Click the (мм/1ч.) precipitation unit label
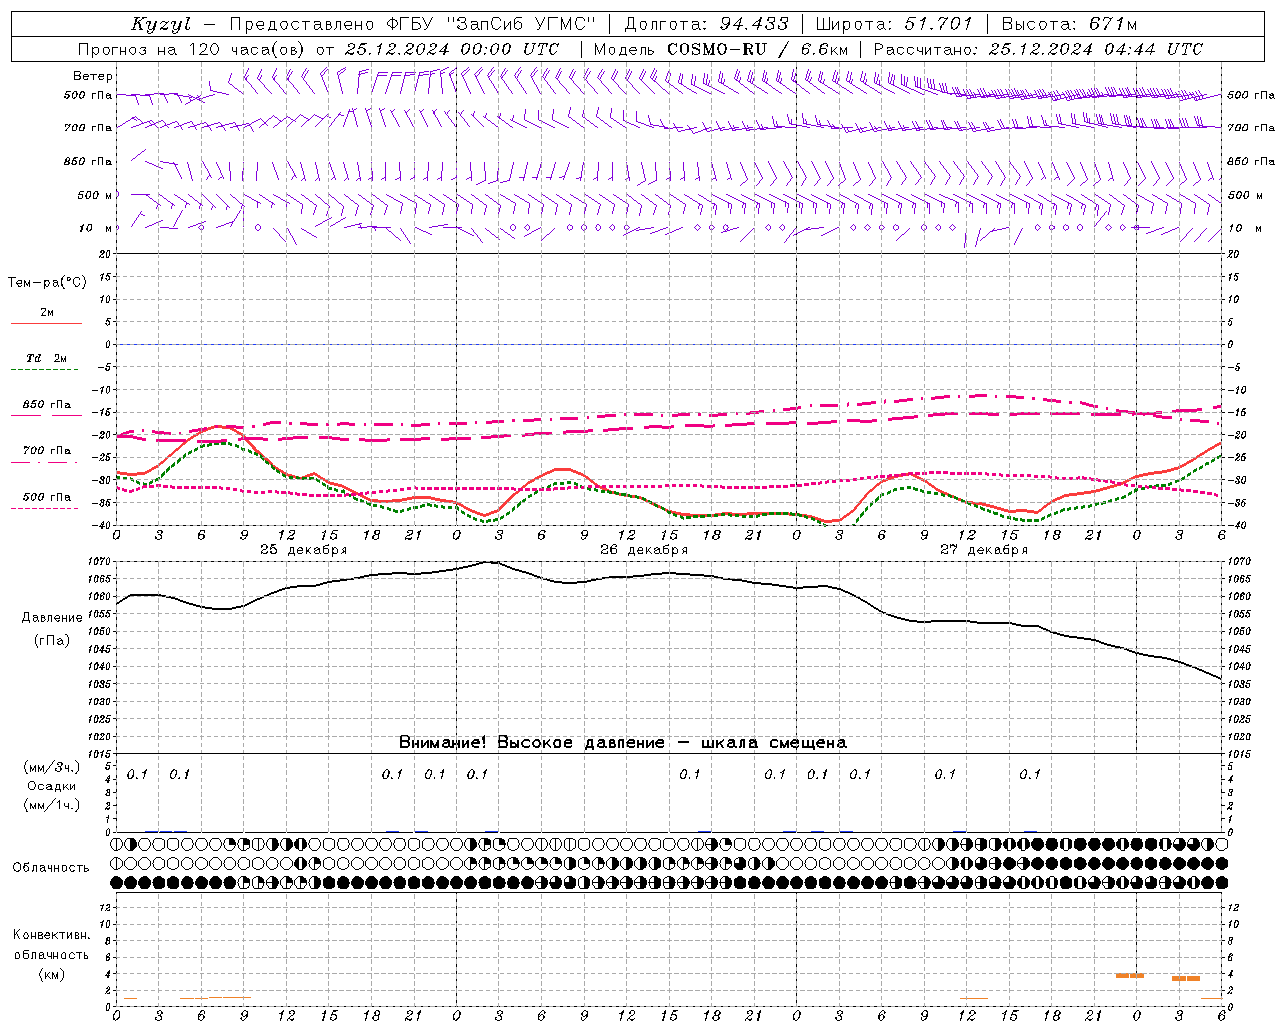Image resolution: width=1280 pixels, height=1024 pixels. coord(52,805)
